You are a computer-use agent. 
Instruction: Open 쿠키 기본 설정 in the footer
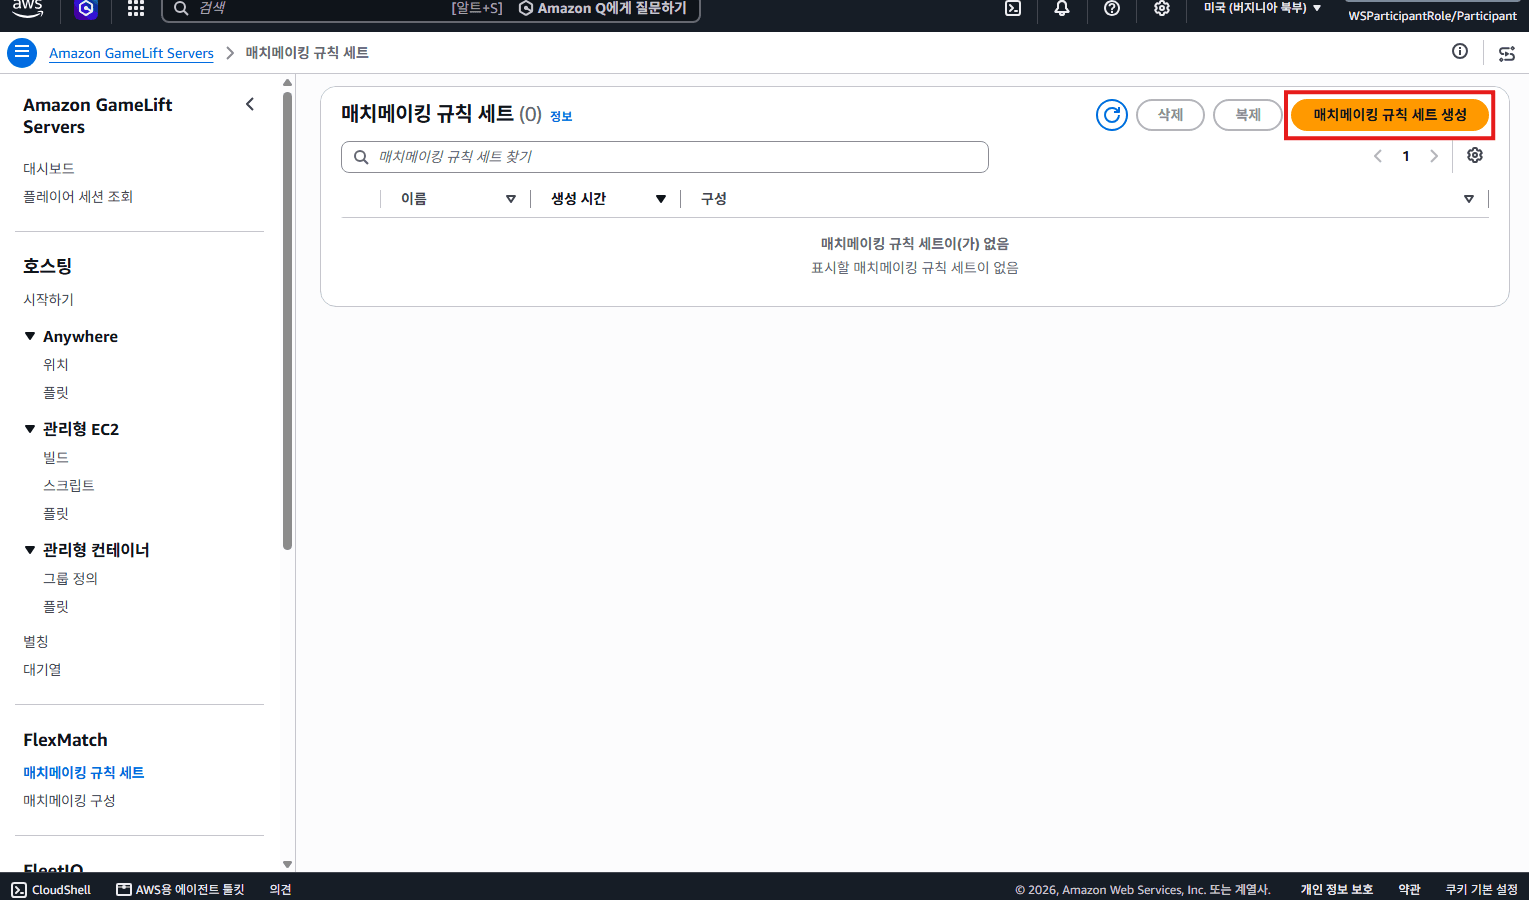[x=1481, y=890]
